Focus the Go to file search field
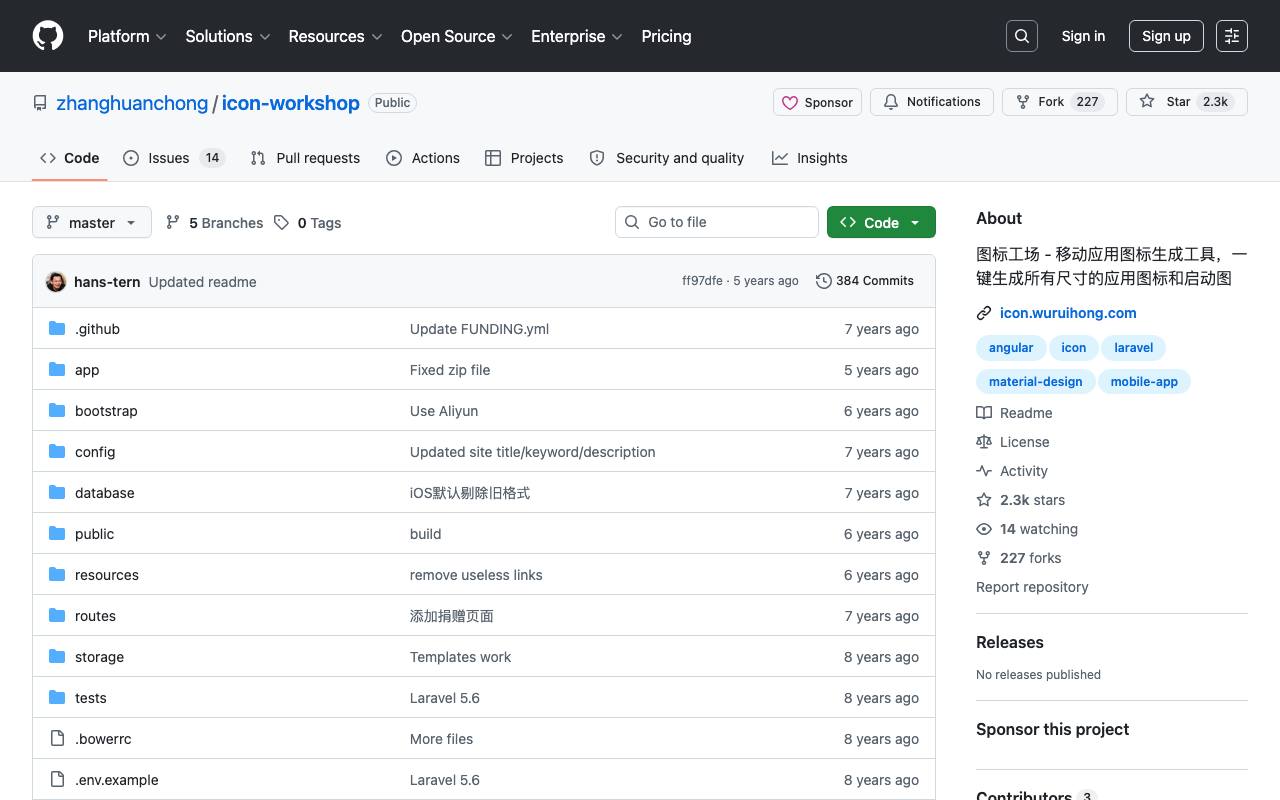 pyautogui.click(x=717, y=222)
